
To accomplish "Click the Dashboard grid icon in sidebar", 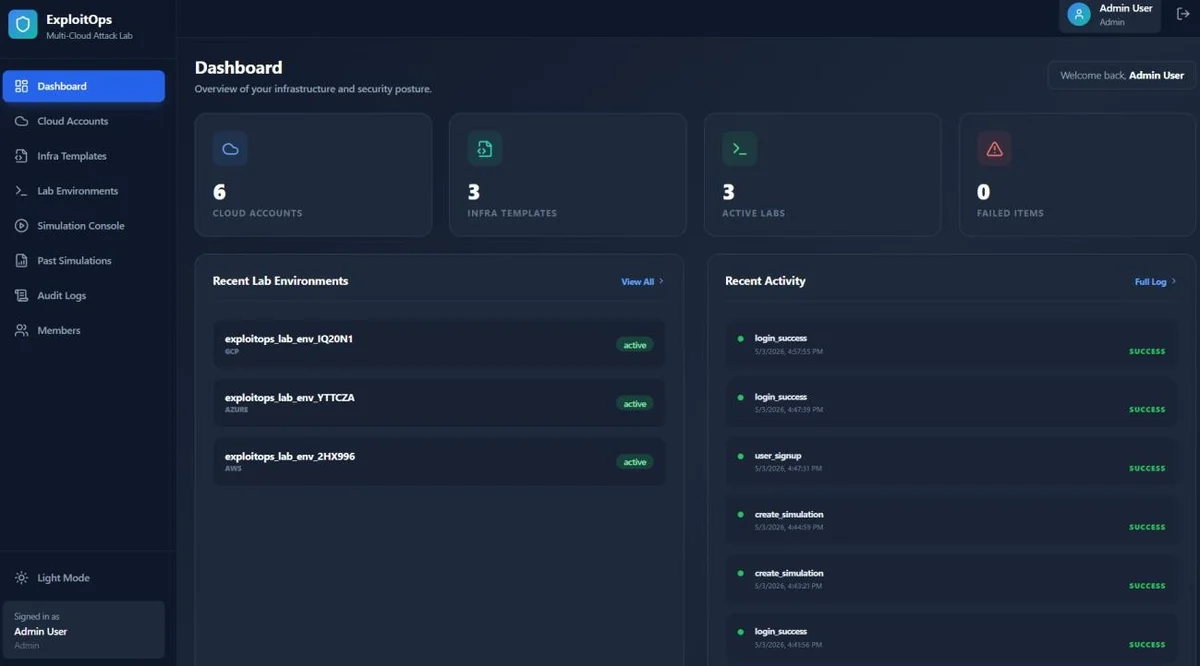I will 22,86.
